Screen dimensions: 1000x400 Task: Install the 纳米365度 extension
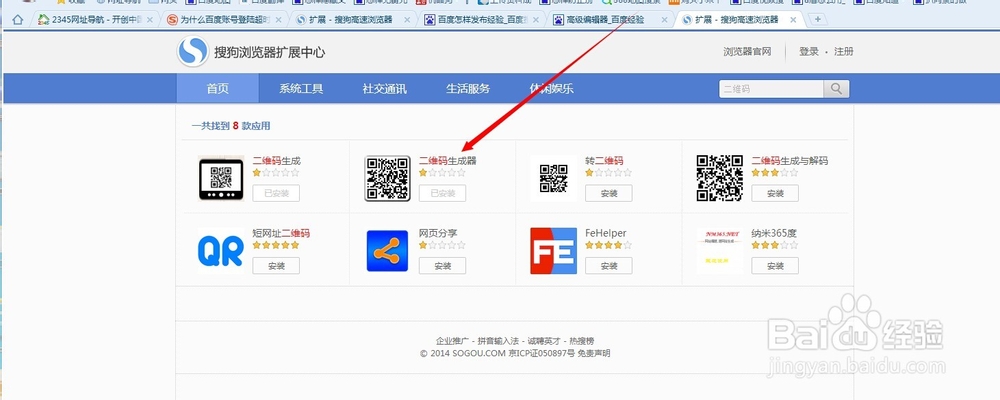click(x=775, y=266)
